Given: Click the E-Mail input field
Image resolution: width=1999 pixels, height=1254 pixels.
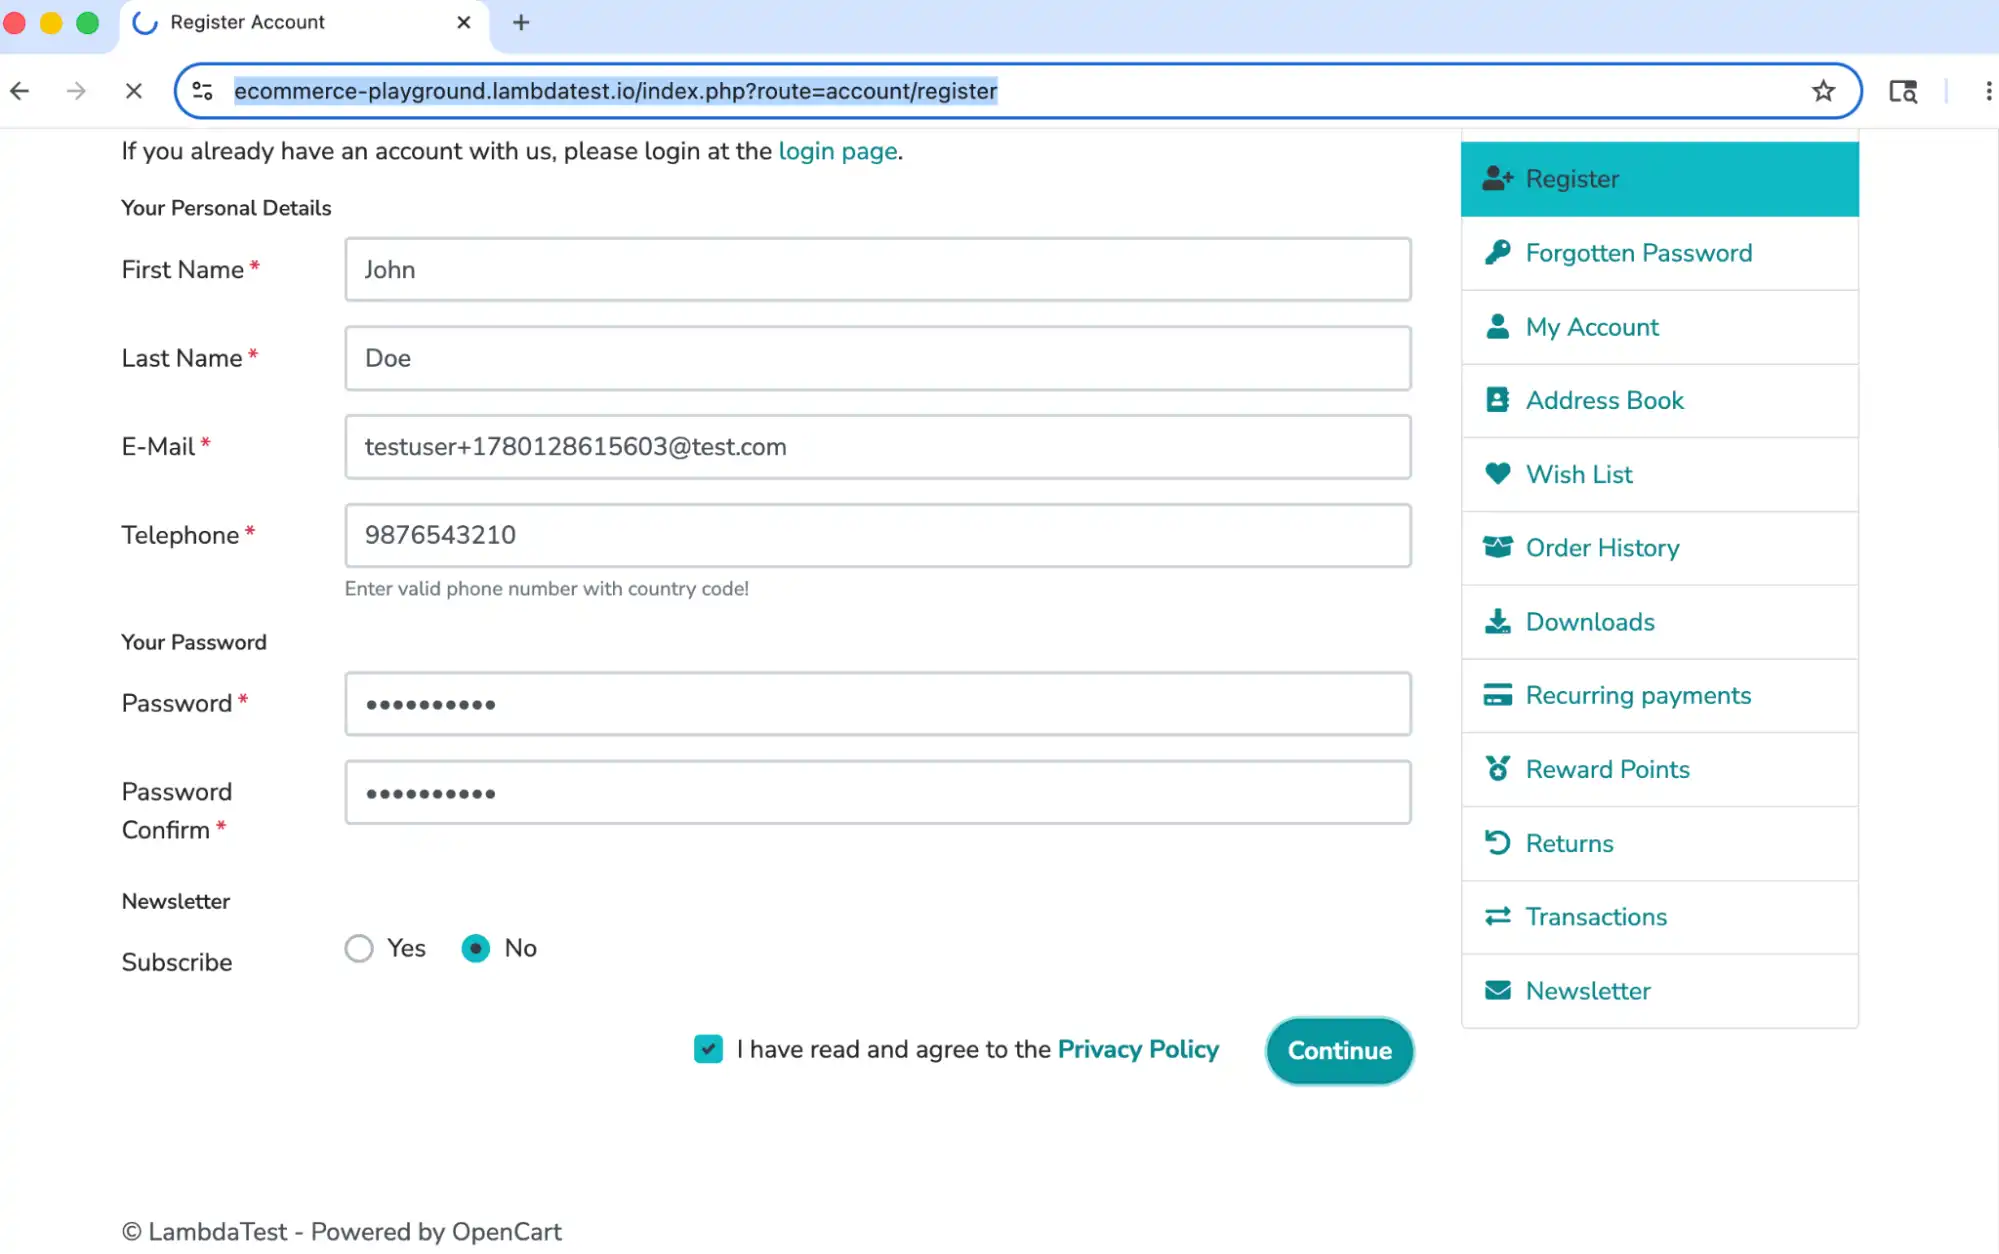Looking at the screenshot, I should tap(878, 447).
